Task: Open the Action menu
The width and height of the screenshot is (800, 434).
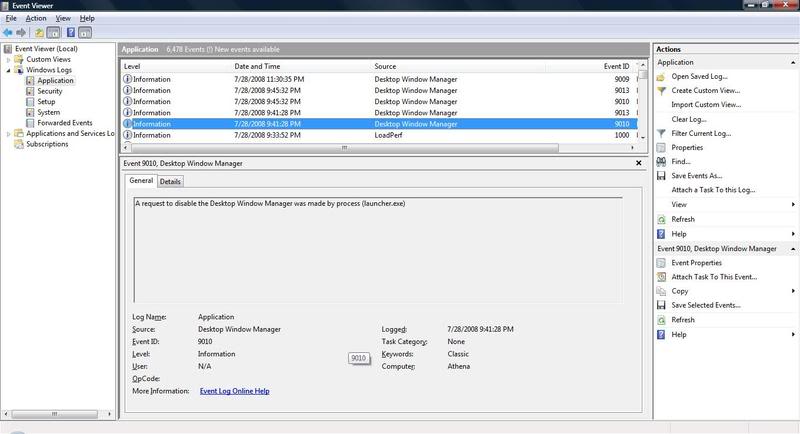Action: point(36,18)
